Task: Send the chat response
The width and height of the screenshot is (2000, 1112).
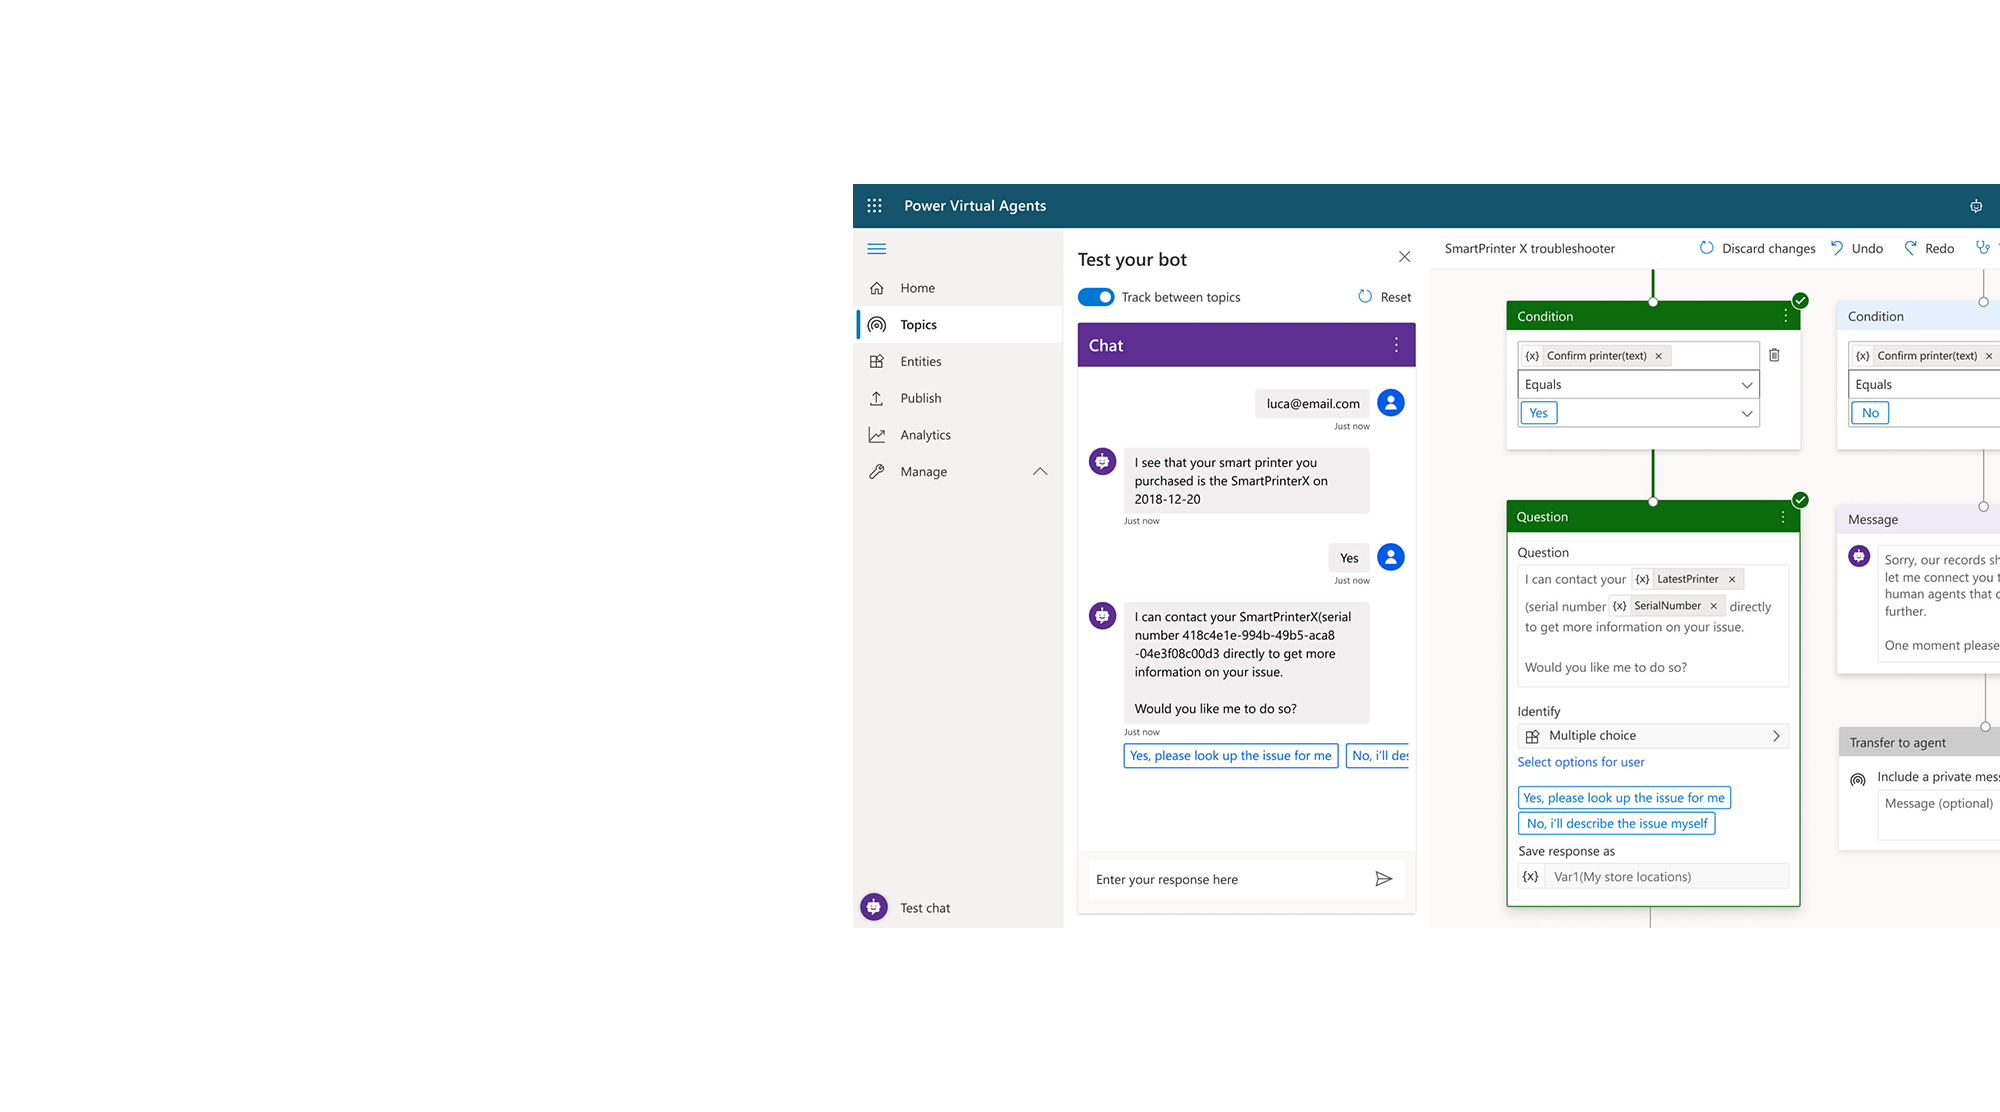Action: click(x=1384, y=879)
